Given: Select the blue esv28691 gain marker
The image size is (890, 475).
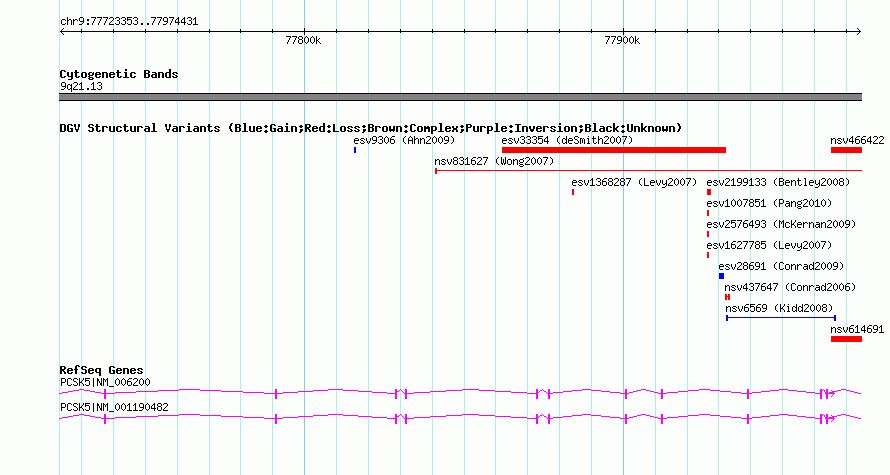Looking at the screenshot, I should (721, 276).
